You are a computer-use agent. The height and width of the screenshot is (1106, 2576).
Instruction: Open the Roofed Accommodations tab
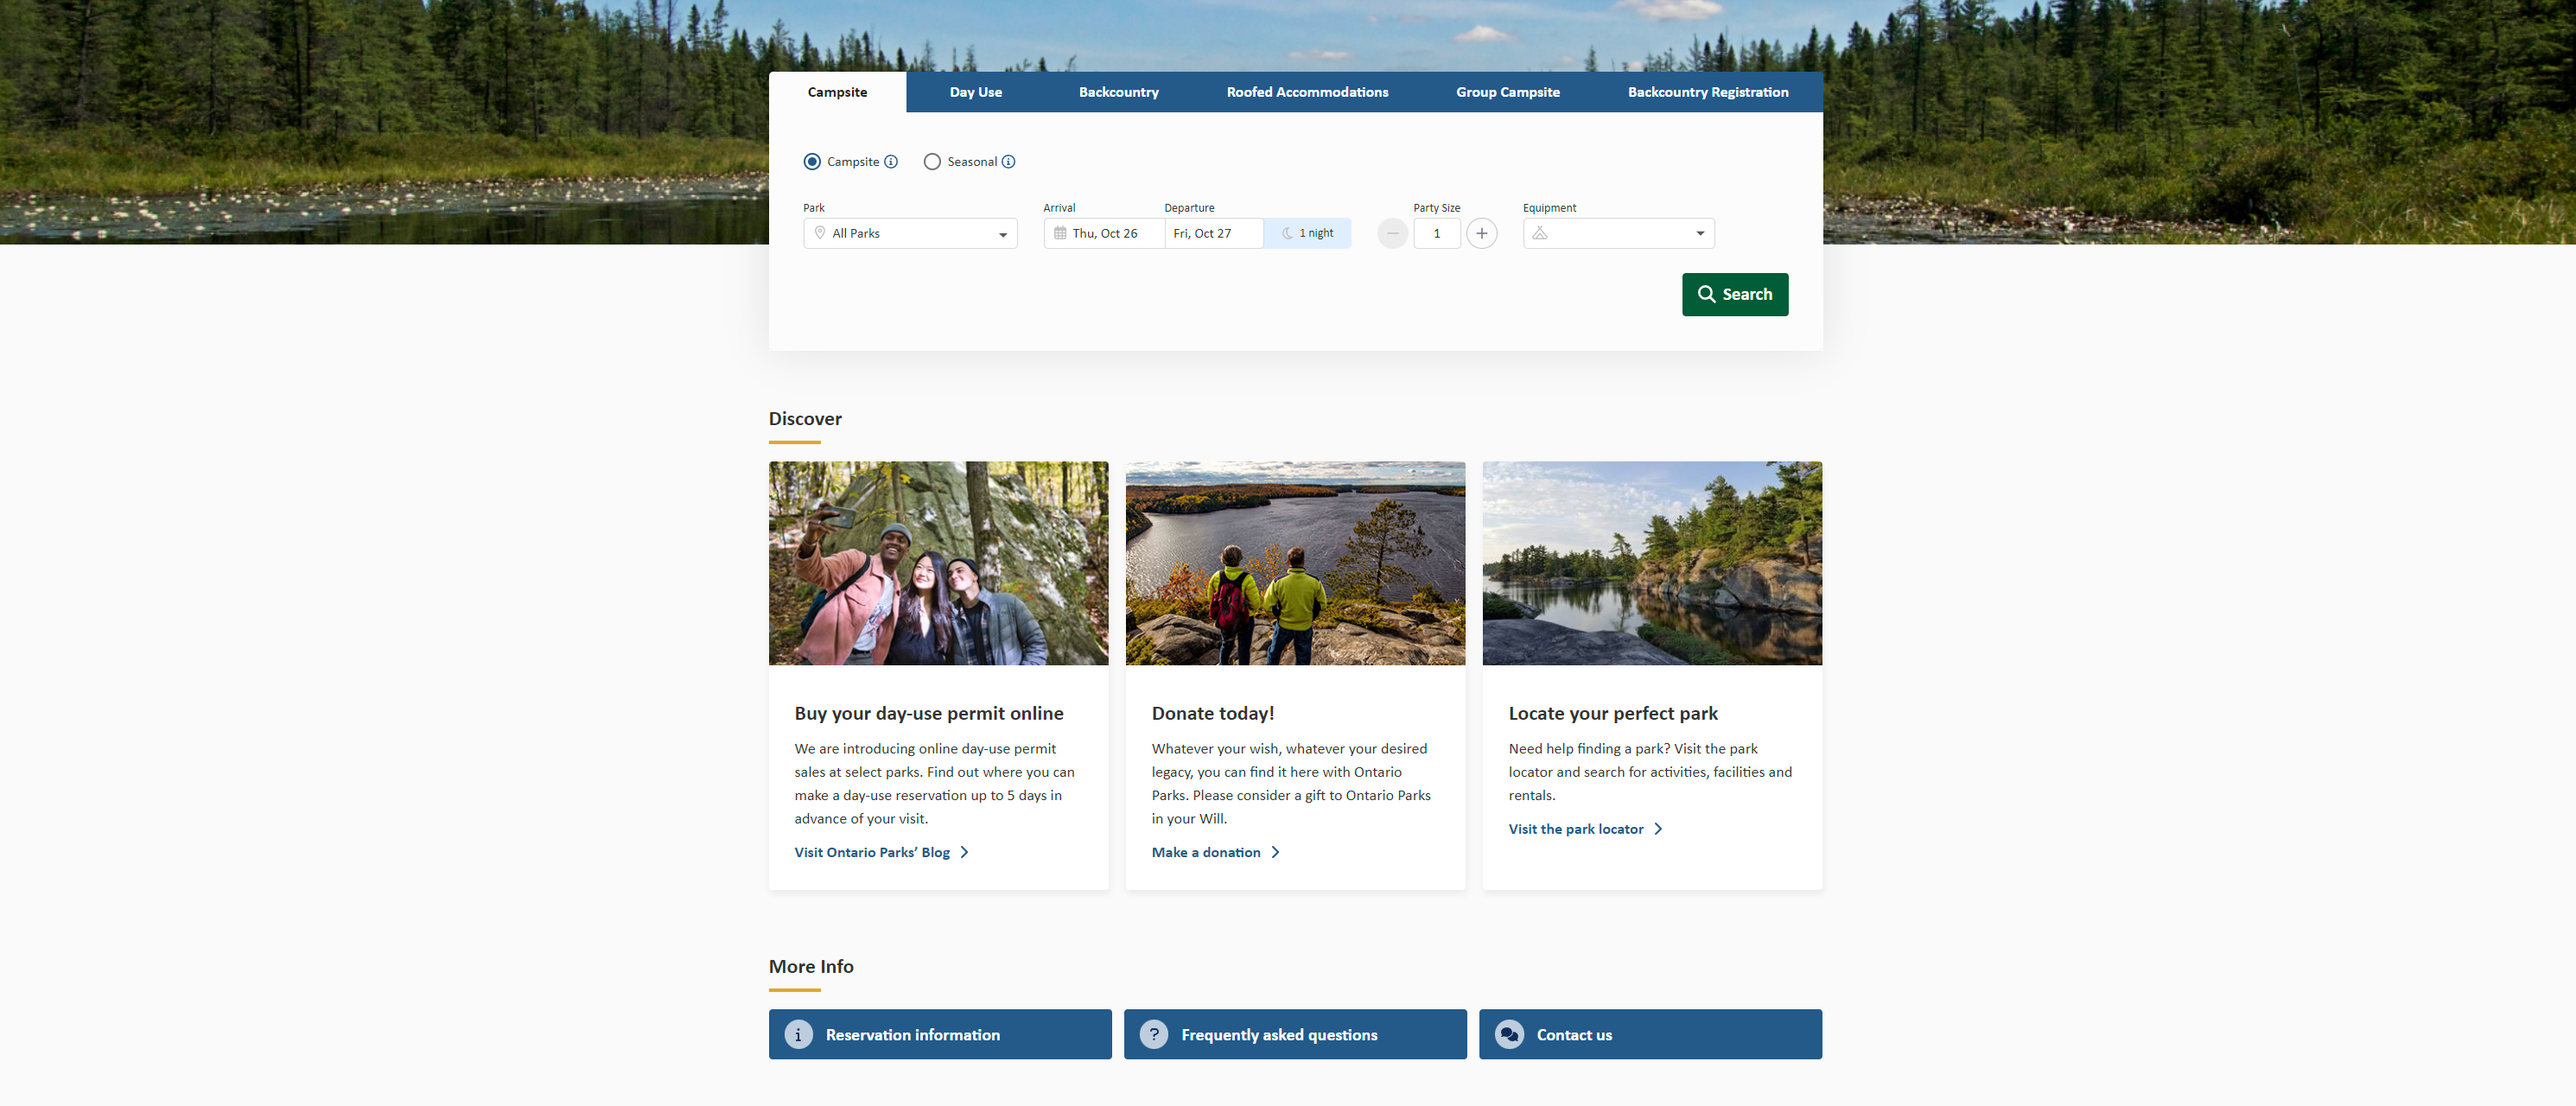coord(1307,92)
